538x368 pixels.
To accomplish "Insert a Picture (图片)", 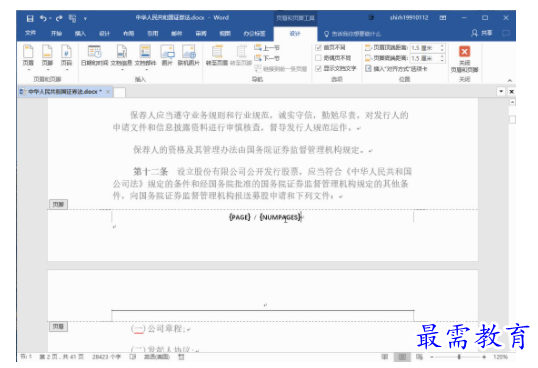I will [167, 56].
